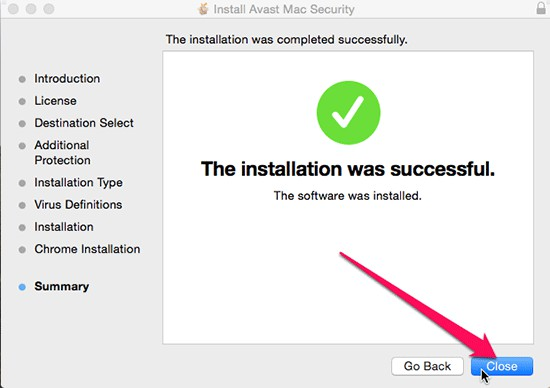The width and height of the screenshot is (550, 388).
Task: Select the Destination Select step
Action: click(84, 123)
